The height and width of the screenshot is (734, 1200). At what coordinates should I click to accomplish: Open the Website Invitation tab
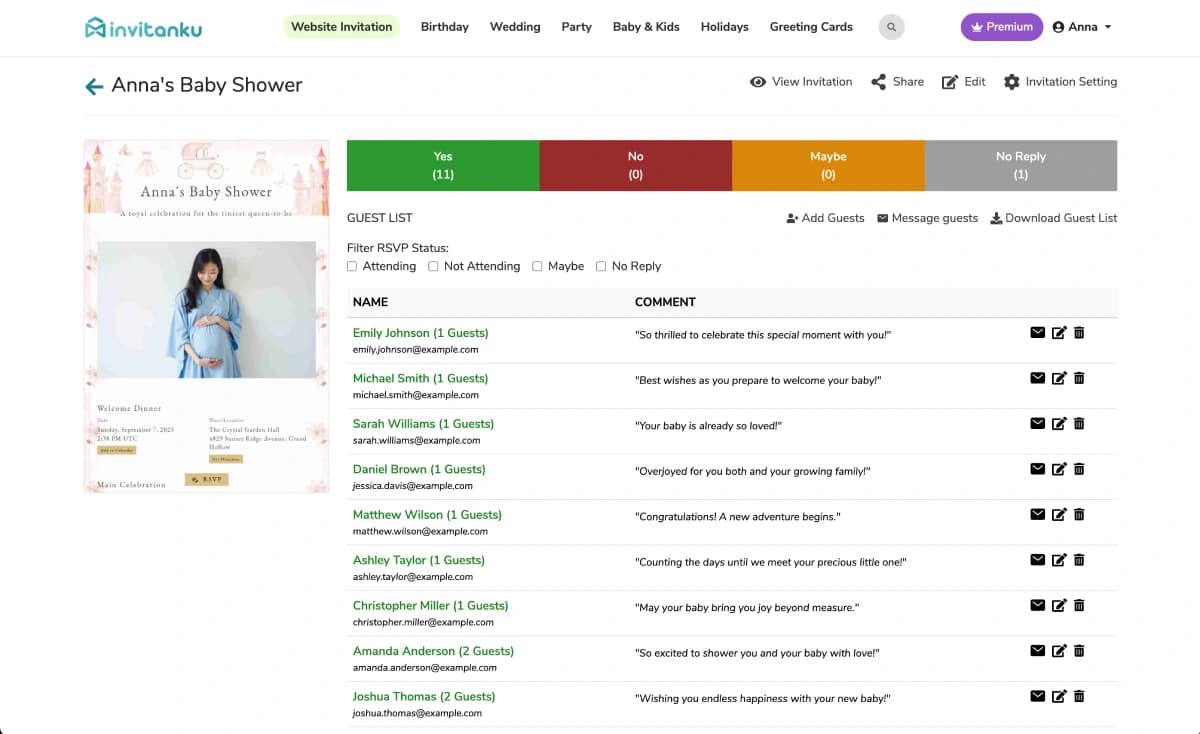pyautogui.click(x=341, y=27)
